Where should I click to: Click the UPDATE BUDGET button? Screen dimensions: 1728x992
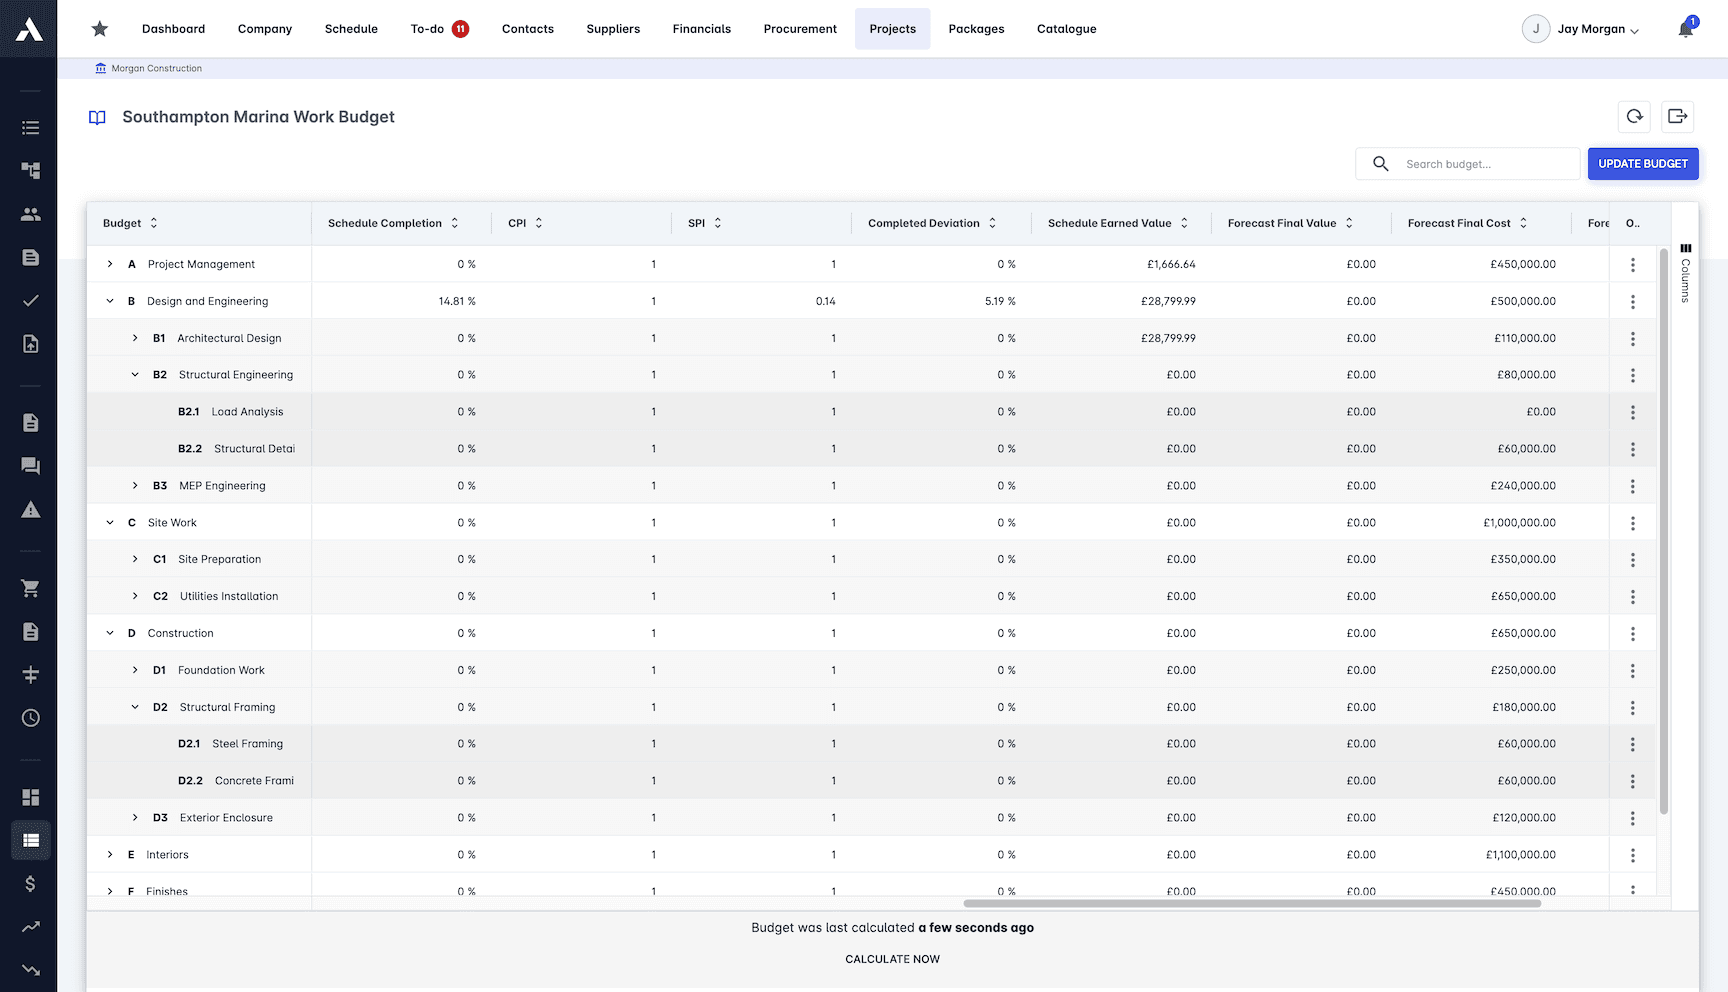point(1643,163)
